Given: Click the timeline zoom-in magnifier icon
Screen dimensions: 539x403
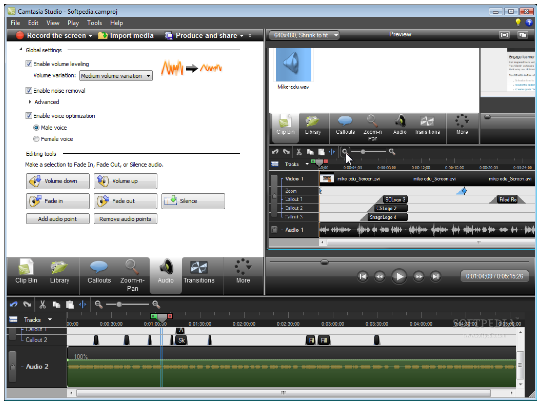Looking at the screenshot, I should coord(156,304).
